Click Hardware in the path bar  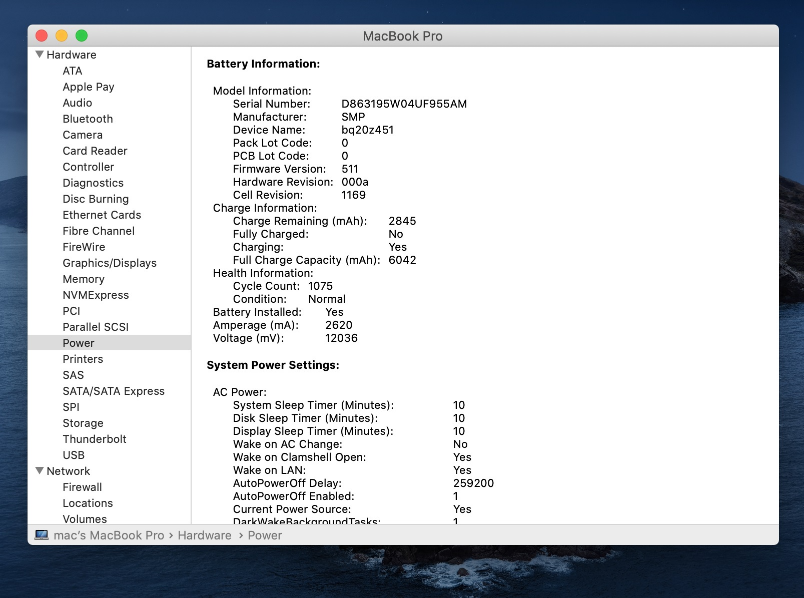pyautogui.click(x=205, y=535)
